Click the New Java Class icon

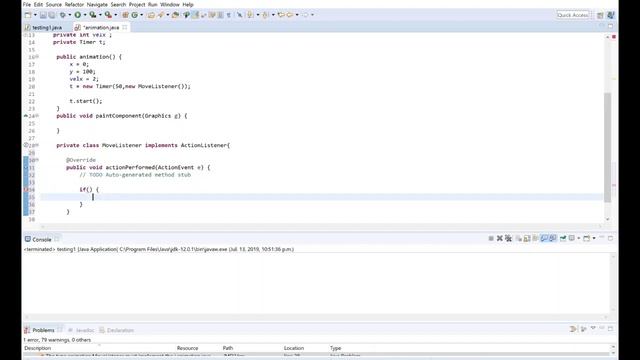pyautogui.click(x=134, y=15)
